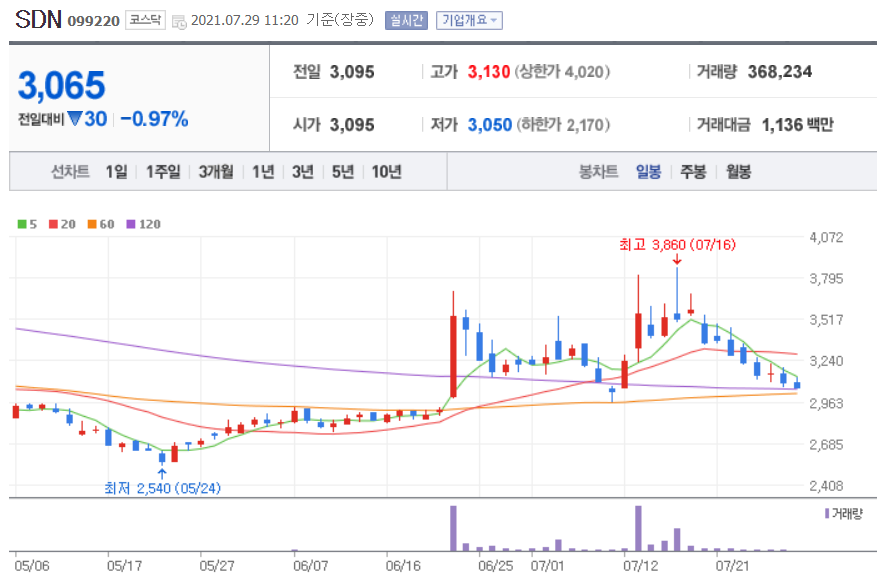Click the 3,240 price axis label
The height and width of the screenshot is (583, 877).
[826, 361]
